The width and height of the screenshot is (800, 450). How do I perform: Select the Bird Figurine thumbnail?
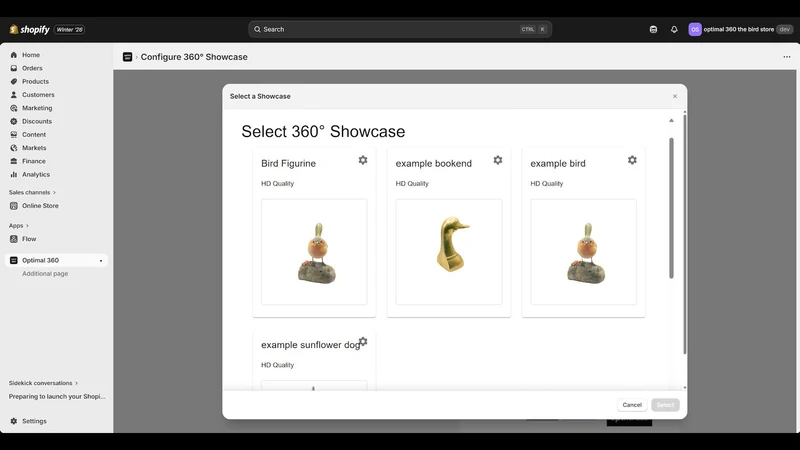pyautogui.click(x=314, y=252)
